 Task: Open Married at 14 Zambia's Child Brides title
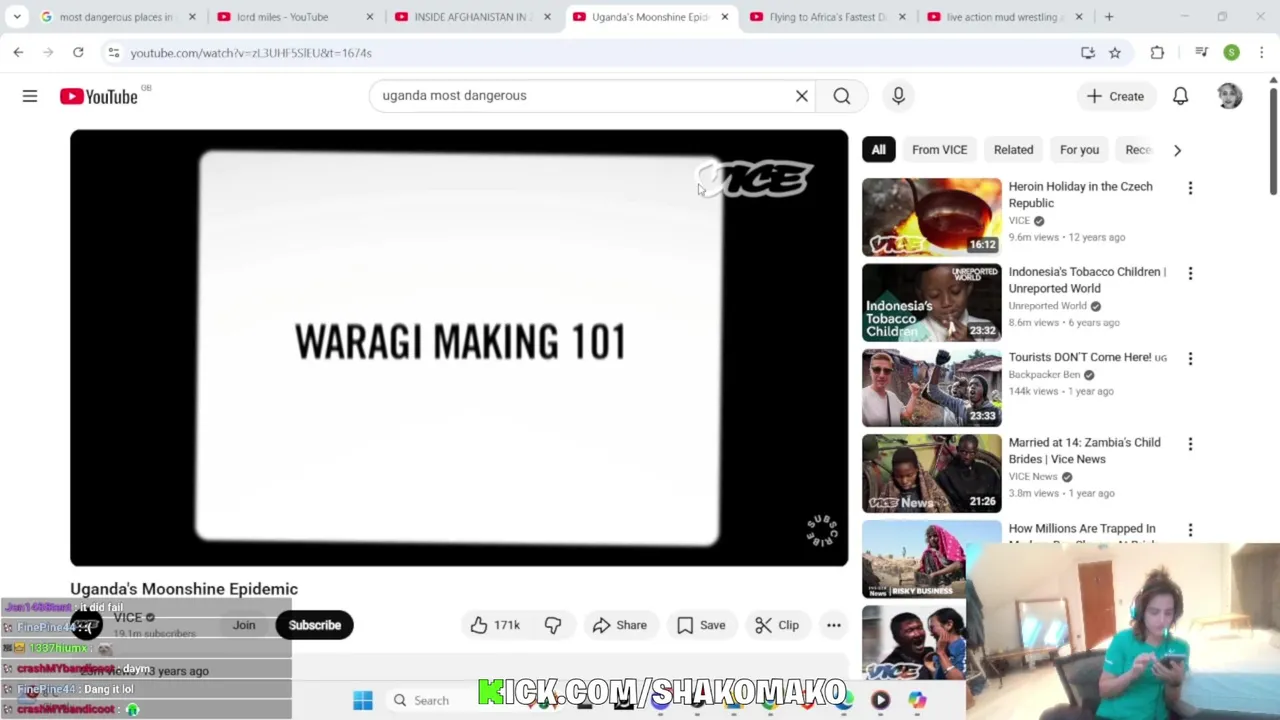[x=1084, y=451]
